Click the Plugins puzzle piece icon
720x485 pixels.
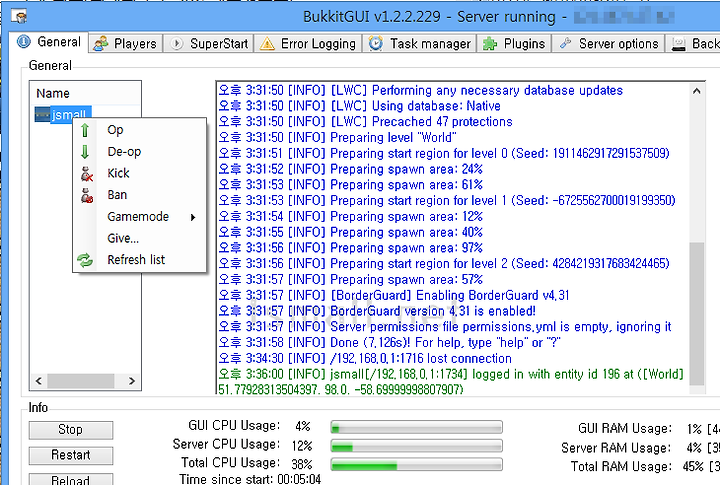(x=490, y=44)
